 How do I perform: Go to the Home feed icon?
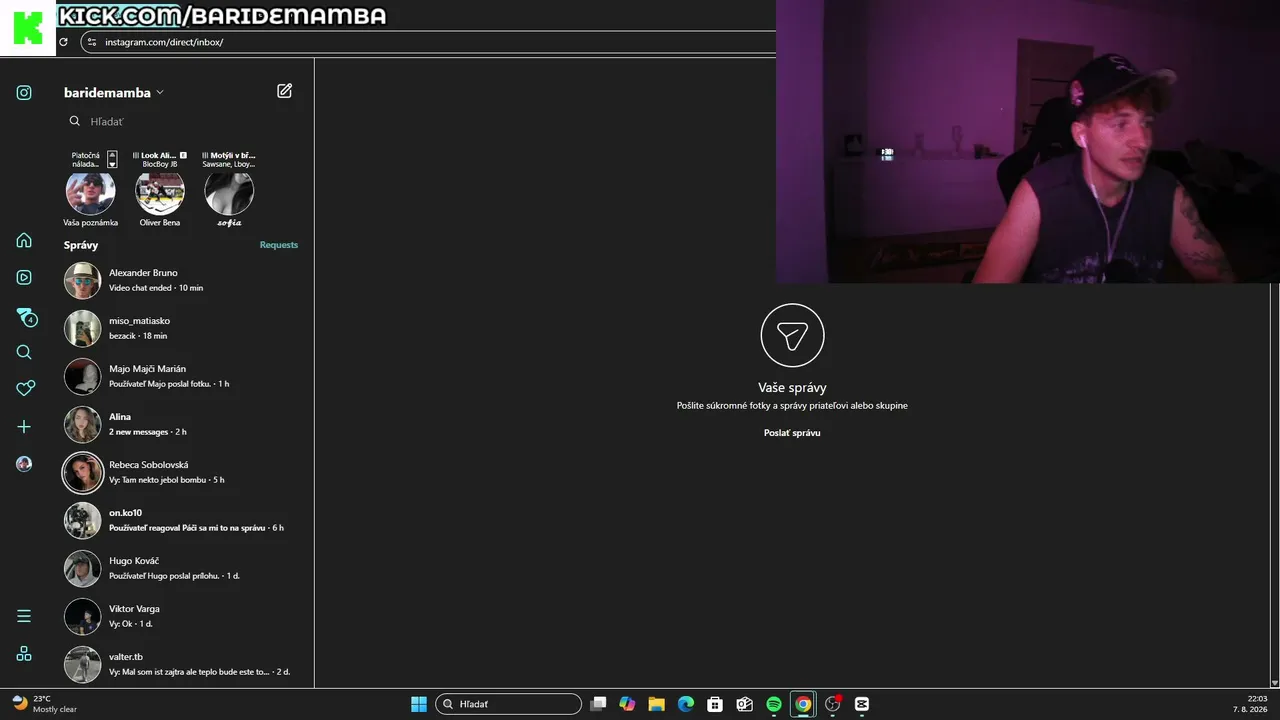pos(24,240)
